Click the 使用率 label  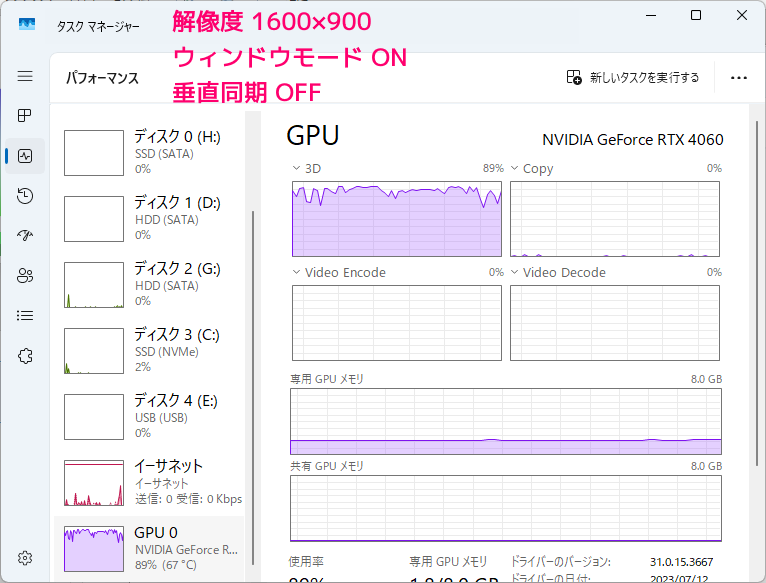click(306, 562)
